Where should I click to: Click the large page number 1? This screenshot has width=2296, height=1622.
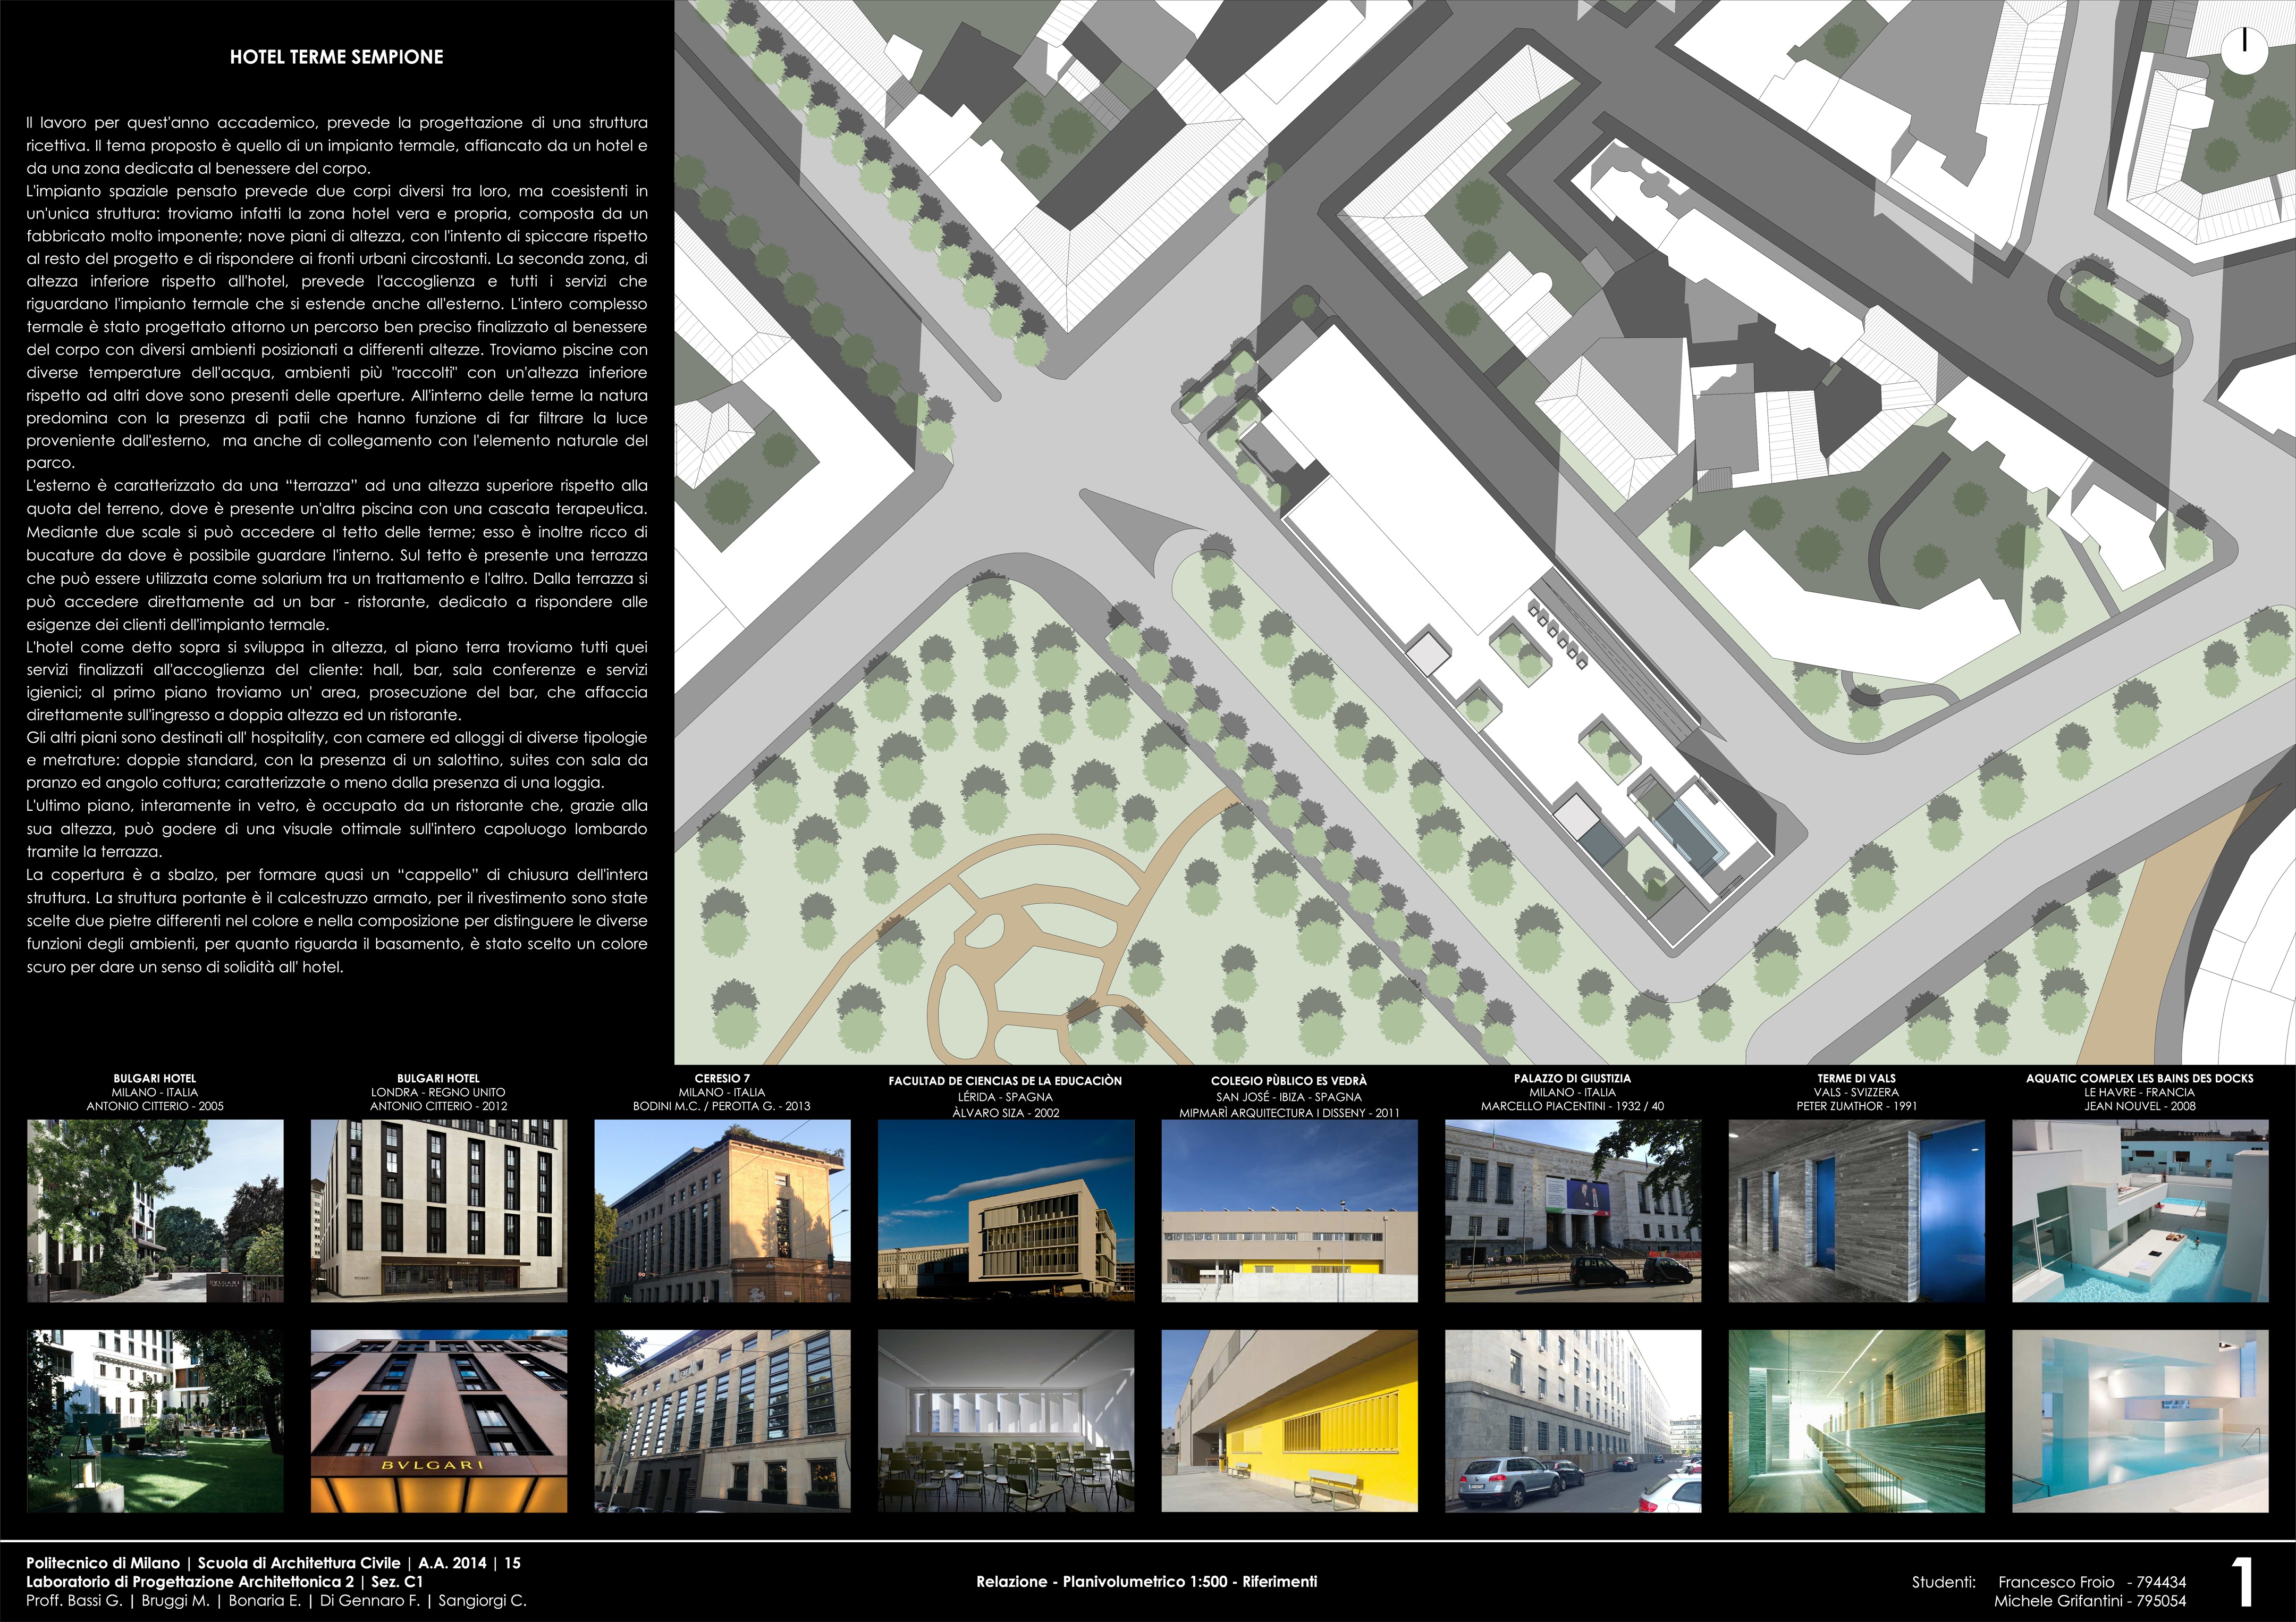point(2243,1582)
